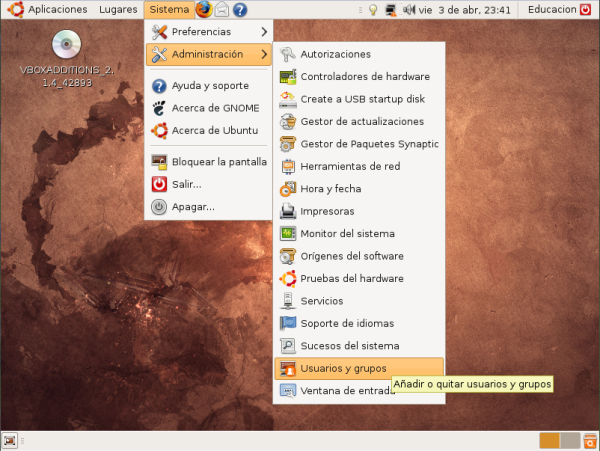This screenshot has height=451, width=600.
Task: Click the date and time clock
Action: click(466, 10)
